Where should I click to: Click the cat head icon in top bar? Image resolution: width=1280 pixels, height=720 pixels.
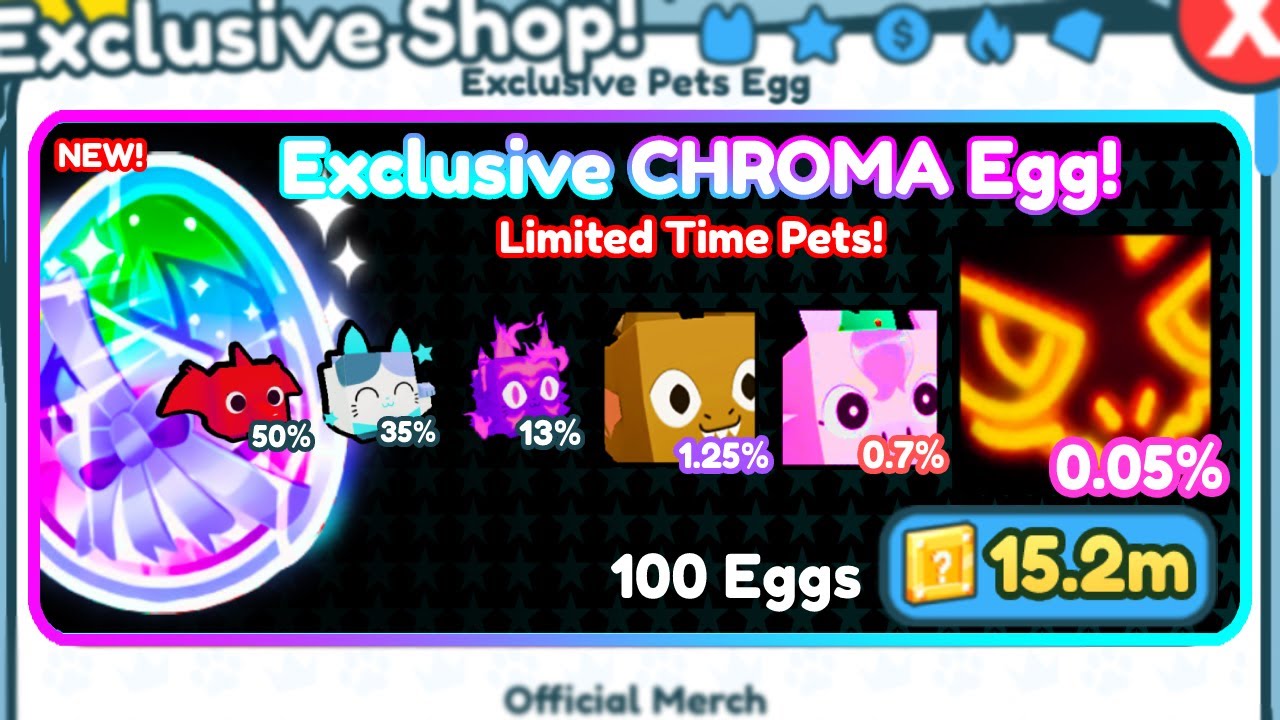(x=730, y=33)
